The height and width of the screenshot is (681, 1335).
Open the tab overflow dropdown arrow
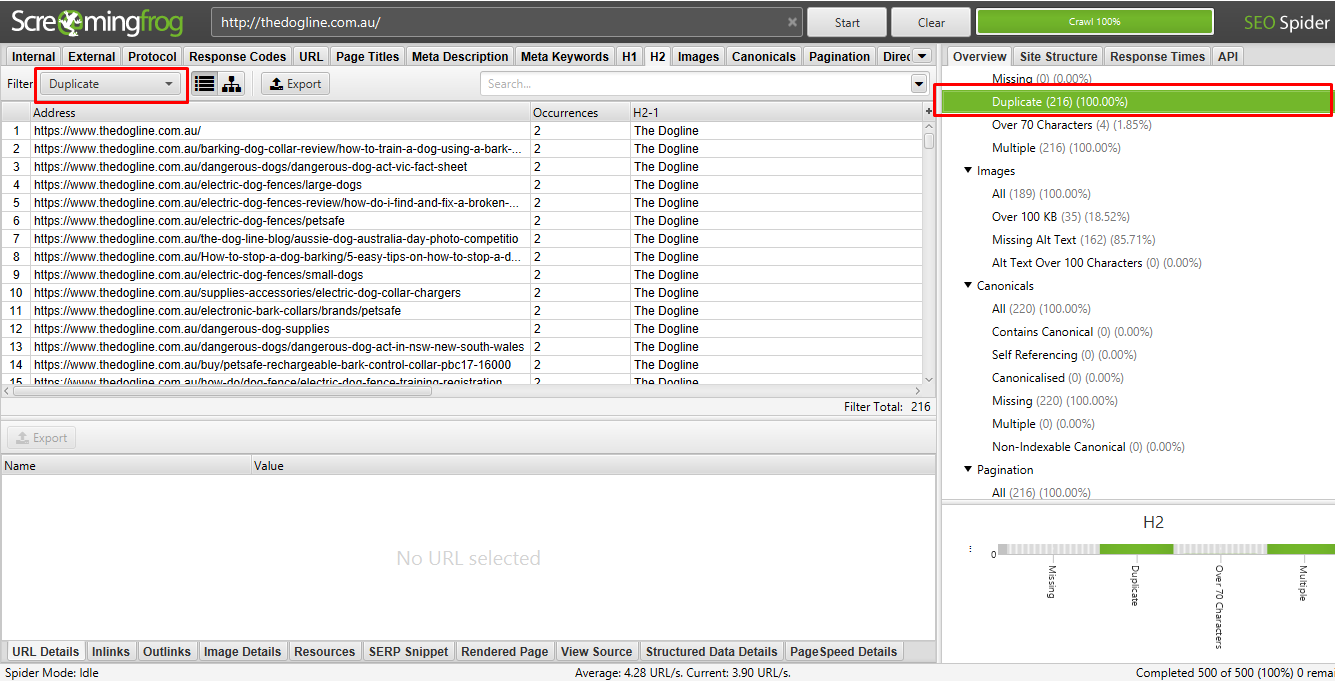tap(922, 57)
